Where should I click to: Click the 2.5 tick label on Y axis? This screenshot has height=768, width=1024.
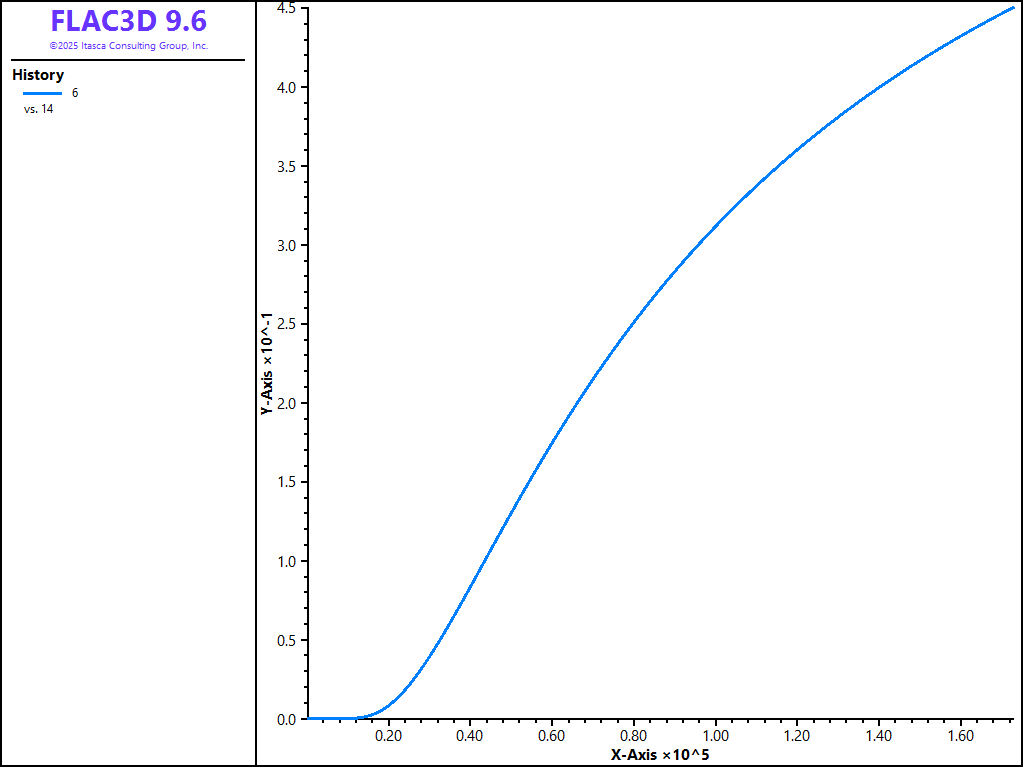click(287, 325)
